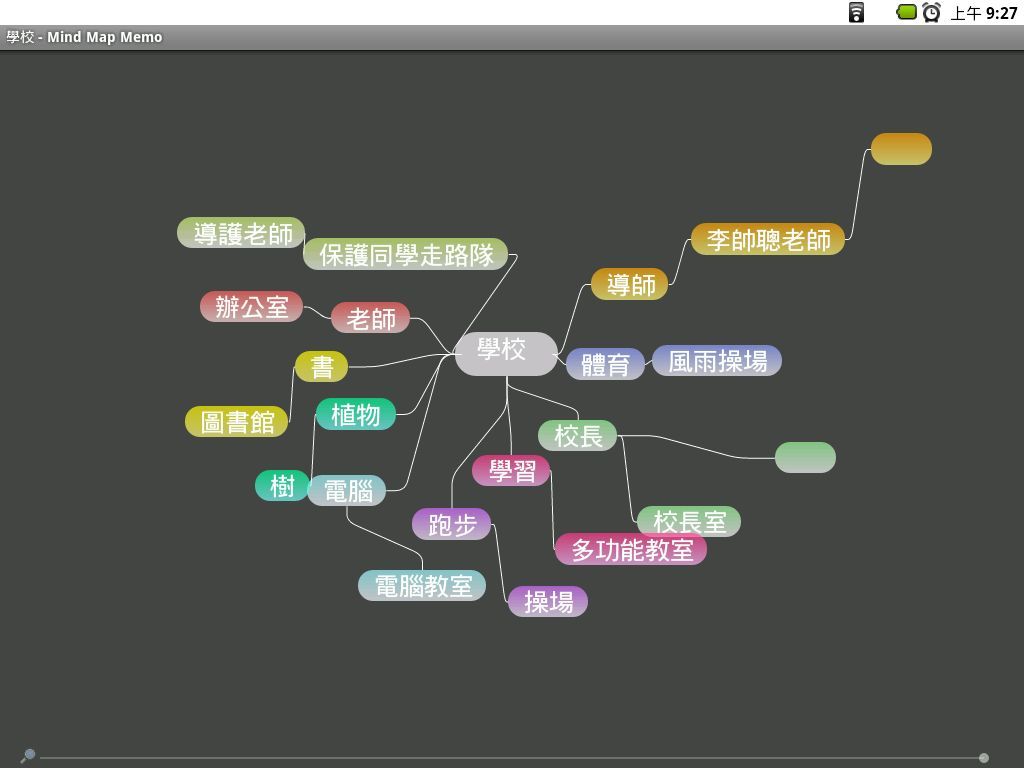Viewport: 1024px width, 768px height.
Task: Click the magnifier zoom icon
Action: pyautogui.click(x=28, y=756)
